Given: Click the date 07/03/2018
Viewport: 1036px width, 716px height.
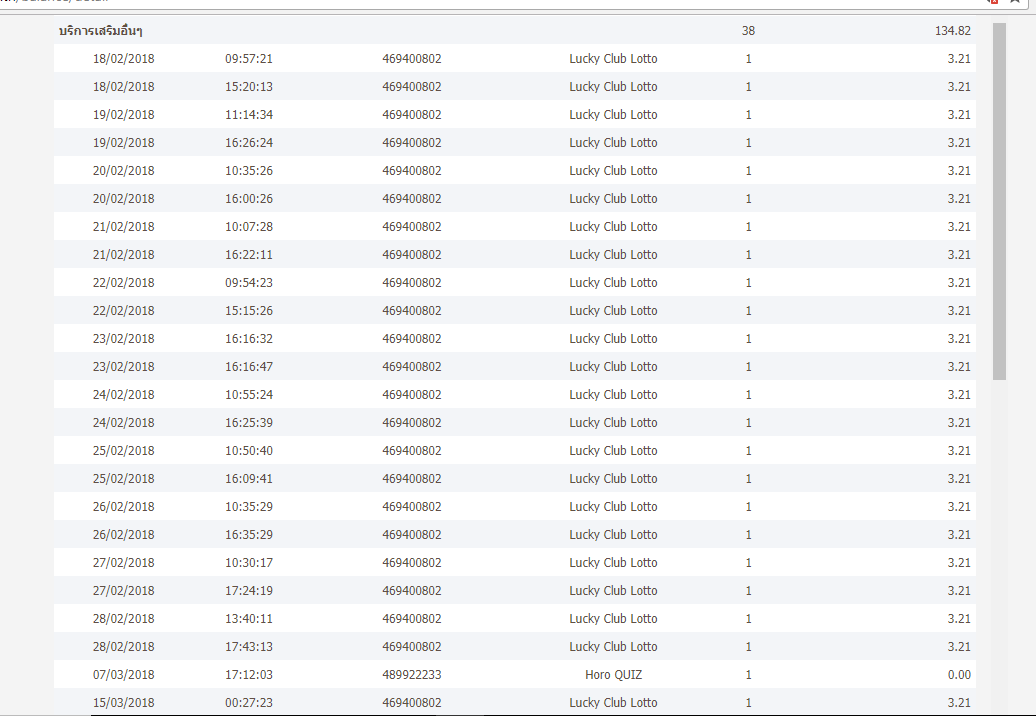Looking at the screenshot, I should (124, 675).
